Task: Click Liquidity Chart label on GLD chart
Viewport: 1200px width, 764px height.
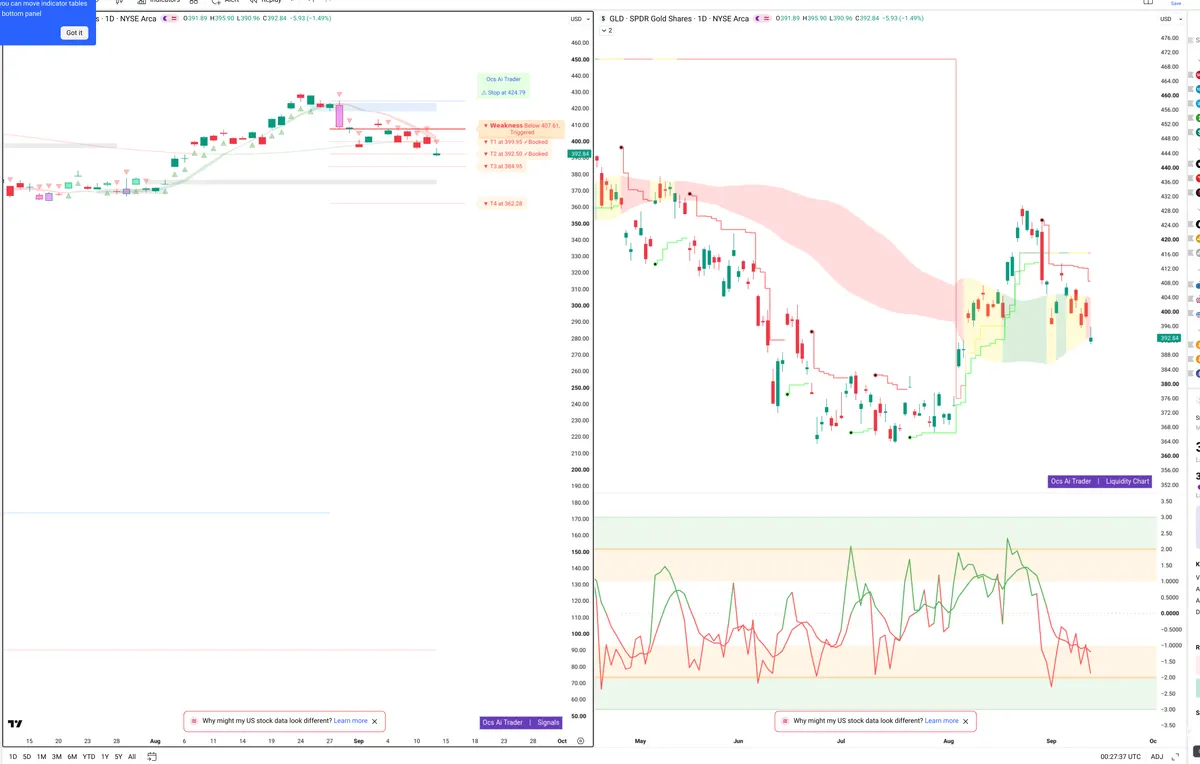Action: 1127,481
